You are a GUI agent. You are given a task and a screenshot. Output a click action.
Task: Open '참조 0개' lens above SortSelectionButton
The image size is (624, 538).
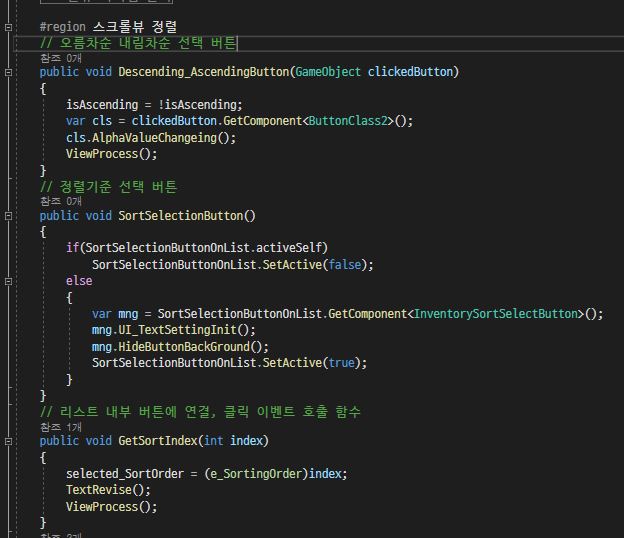point(60,201)
